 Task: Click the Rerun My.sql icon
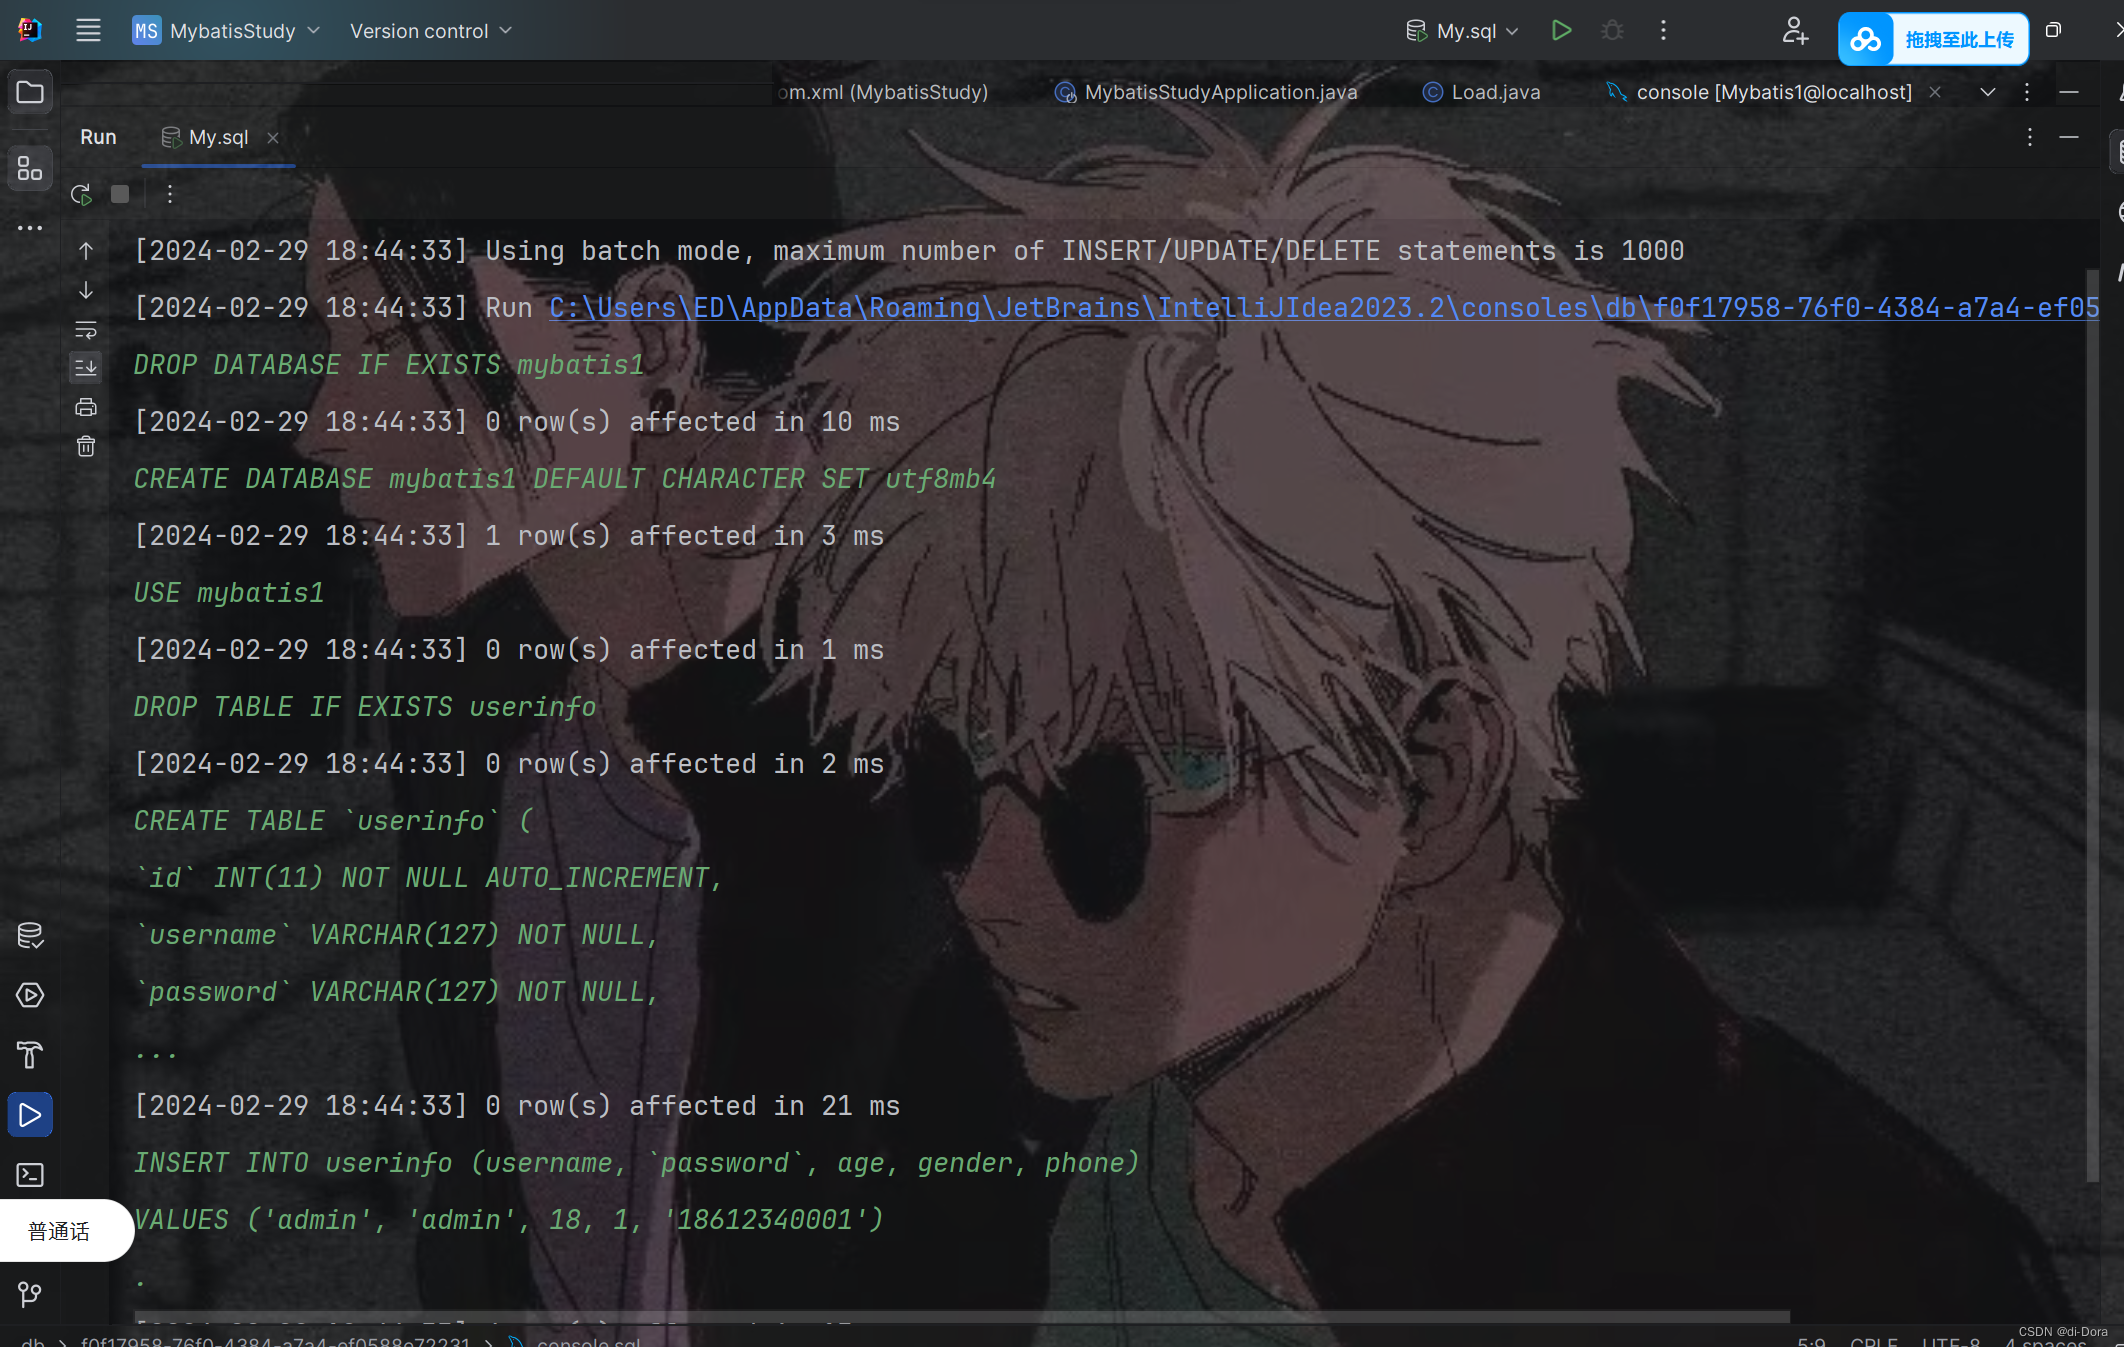[82, 194]
